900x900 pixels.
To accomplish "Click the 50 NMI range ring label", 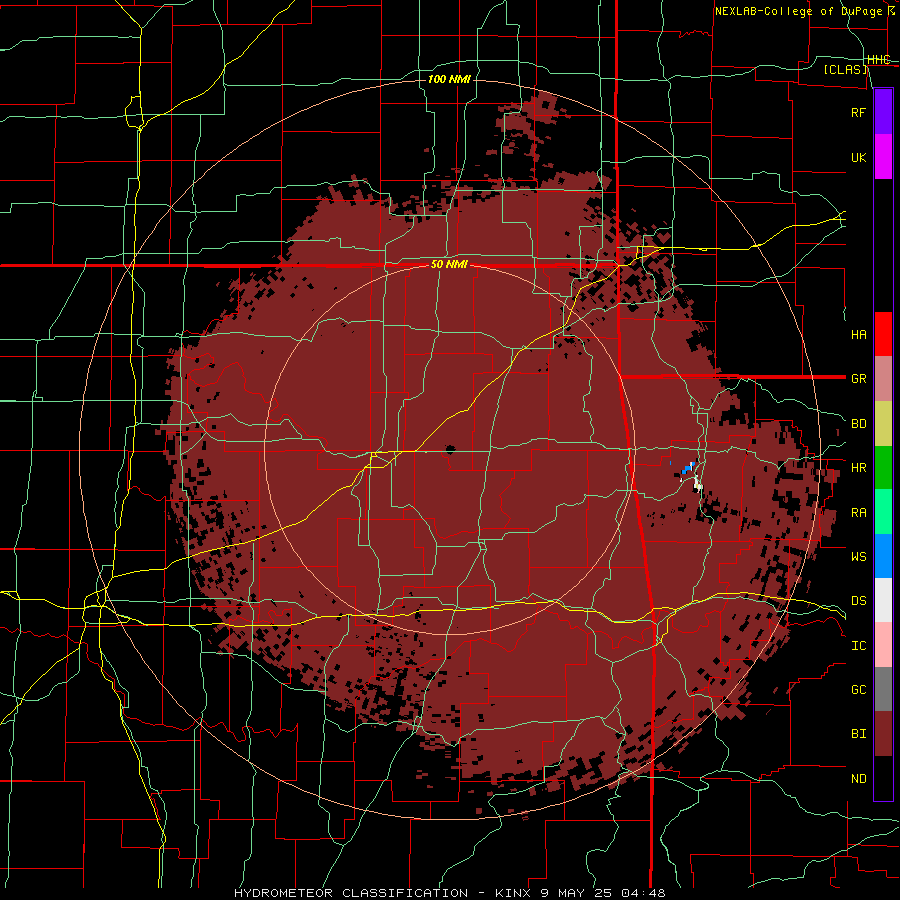I will 449,265.
